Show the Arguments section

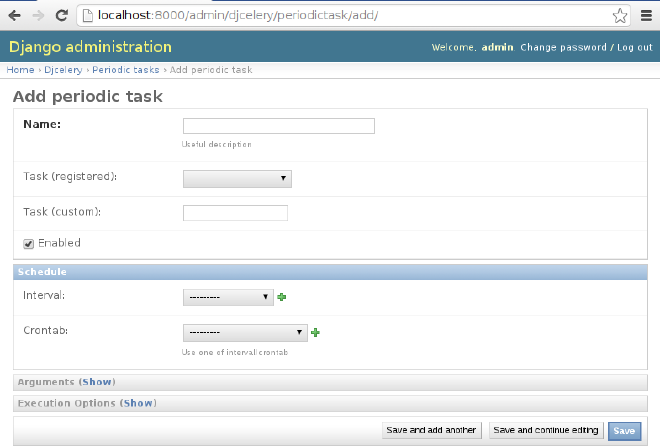97,382
